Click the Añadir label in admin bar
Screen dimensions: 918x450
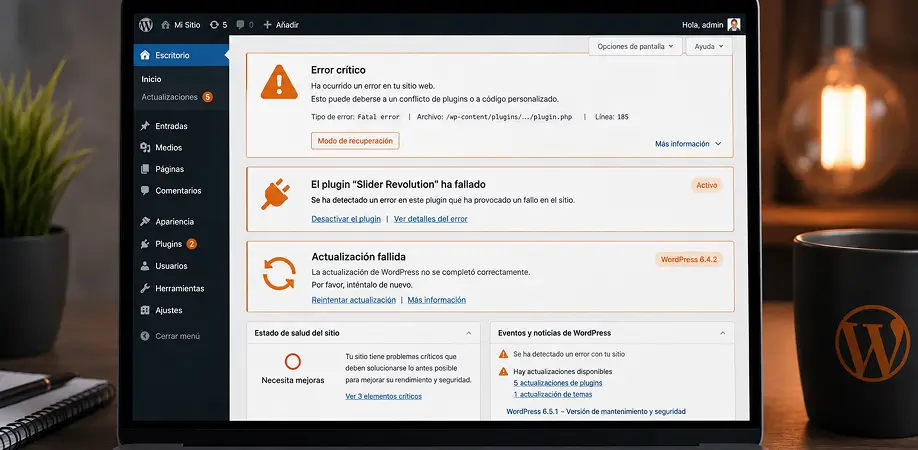(287, 25)
